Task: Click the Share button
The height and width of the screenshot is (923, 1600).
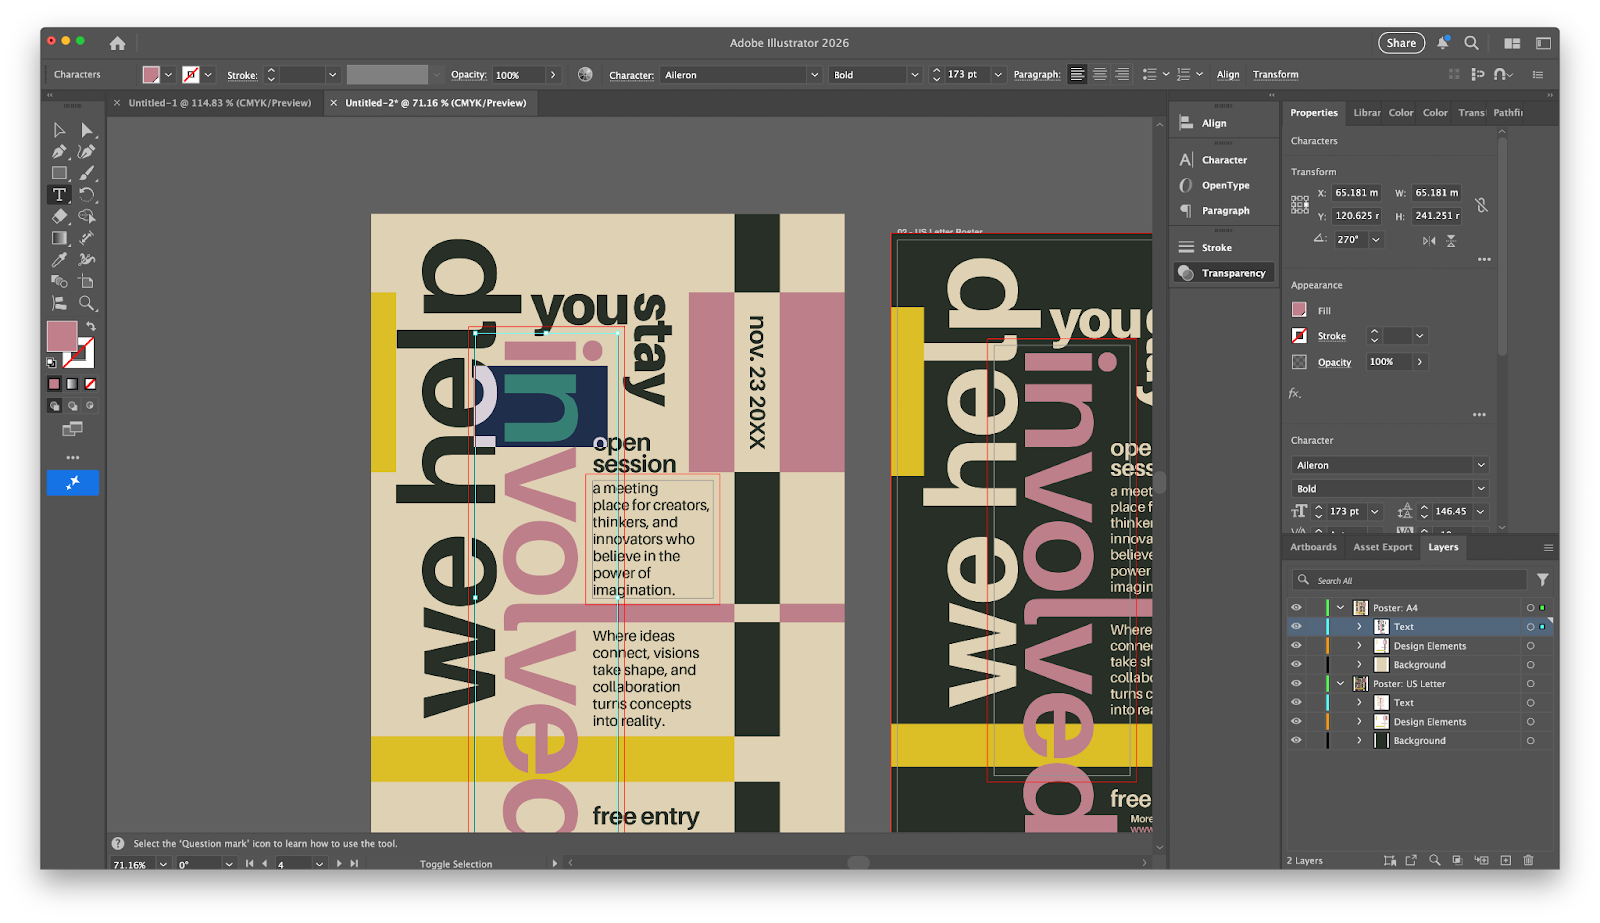Action: click(x=1400, y=42)
